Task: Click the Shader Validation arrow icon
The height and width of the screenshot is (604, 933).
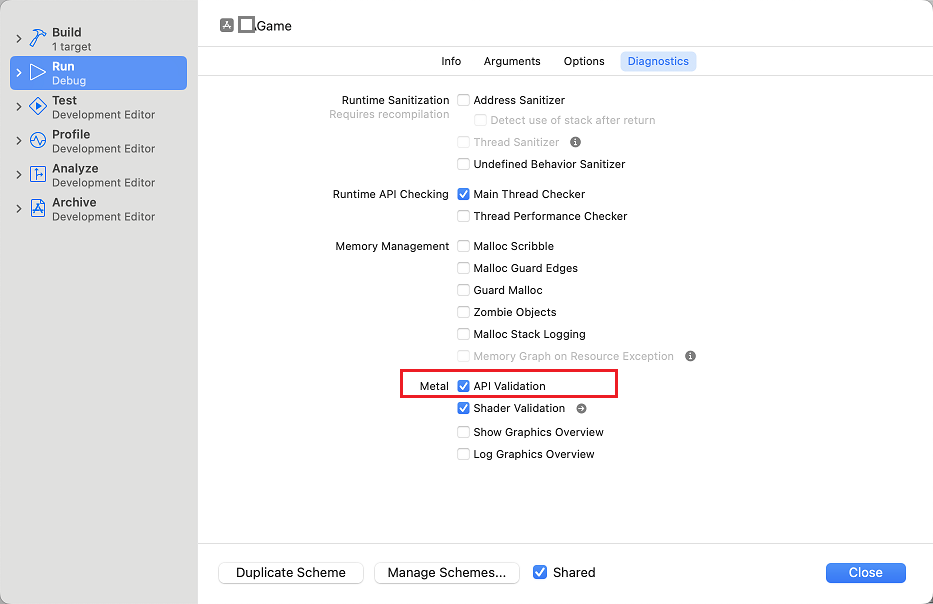Action: (581, 408)
